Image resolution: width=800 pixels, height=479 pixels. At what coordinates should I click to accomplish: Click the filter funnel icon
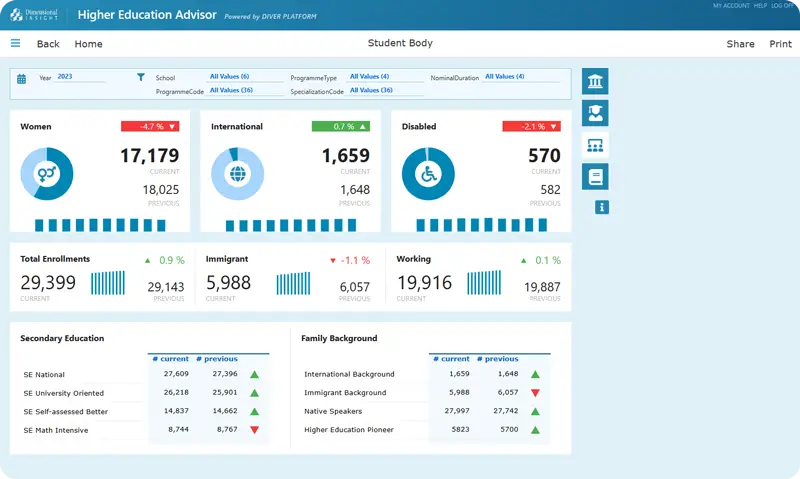point(141,77)
